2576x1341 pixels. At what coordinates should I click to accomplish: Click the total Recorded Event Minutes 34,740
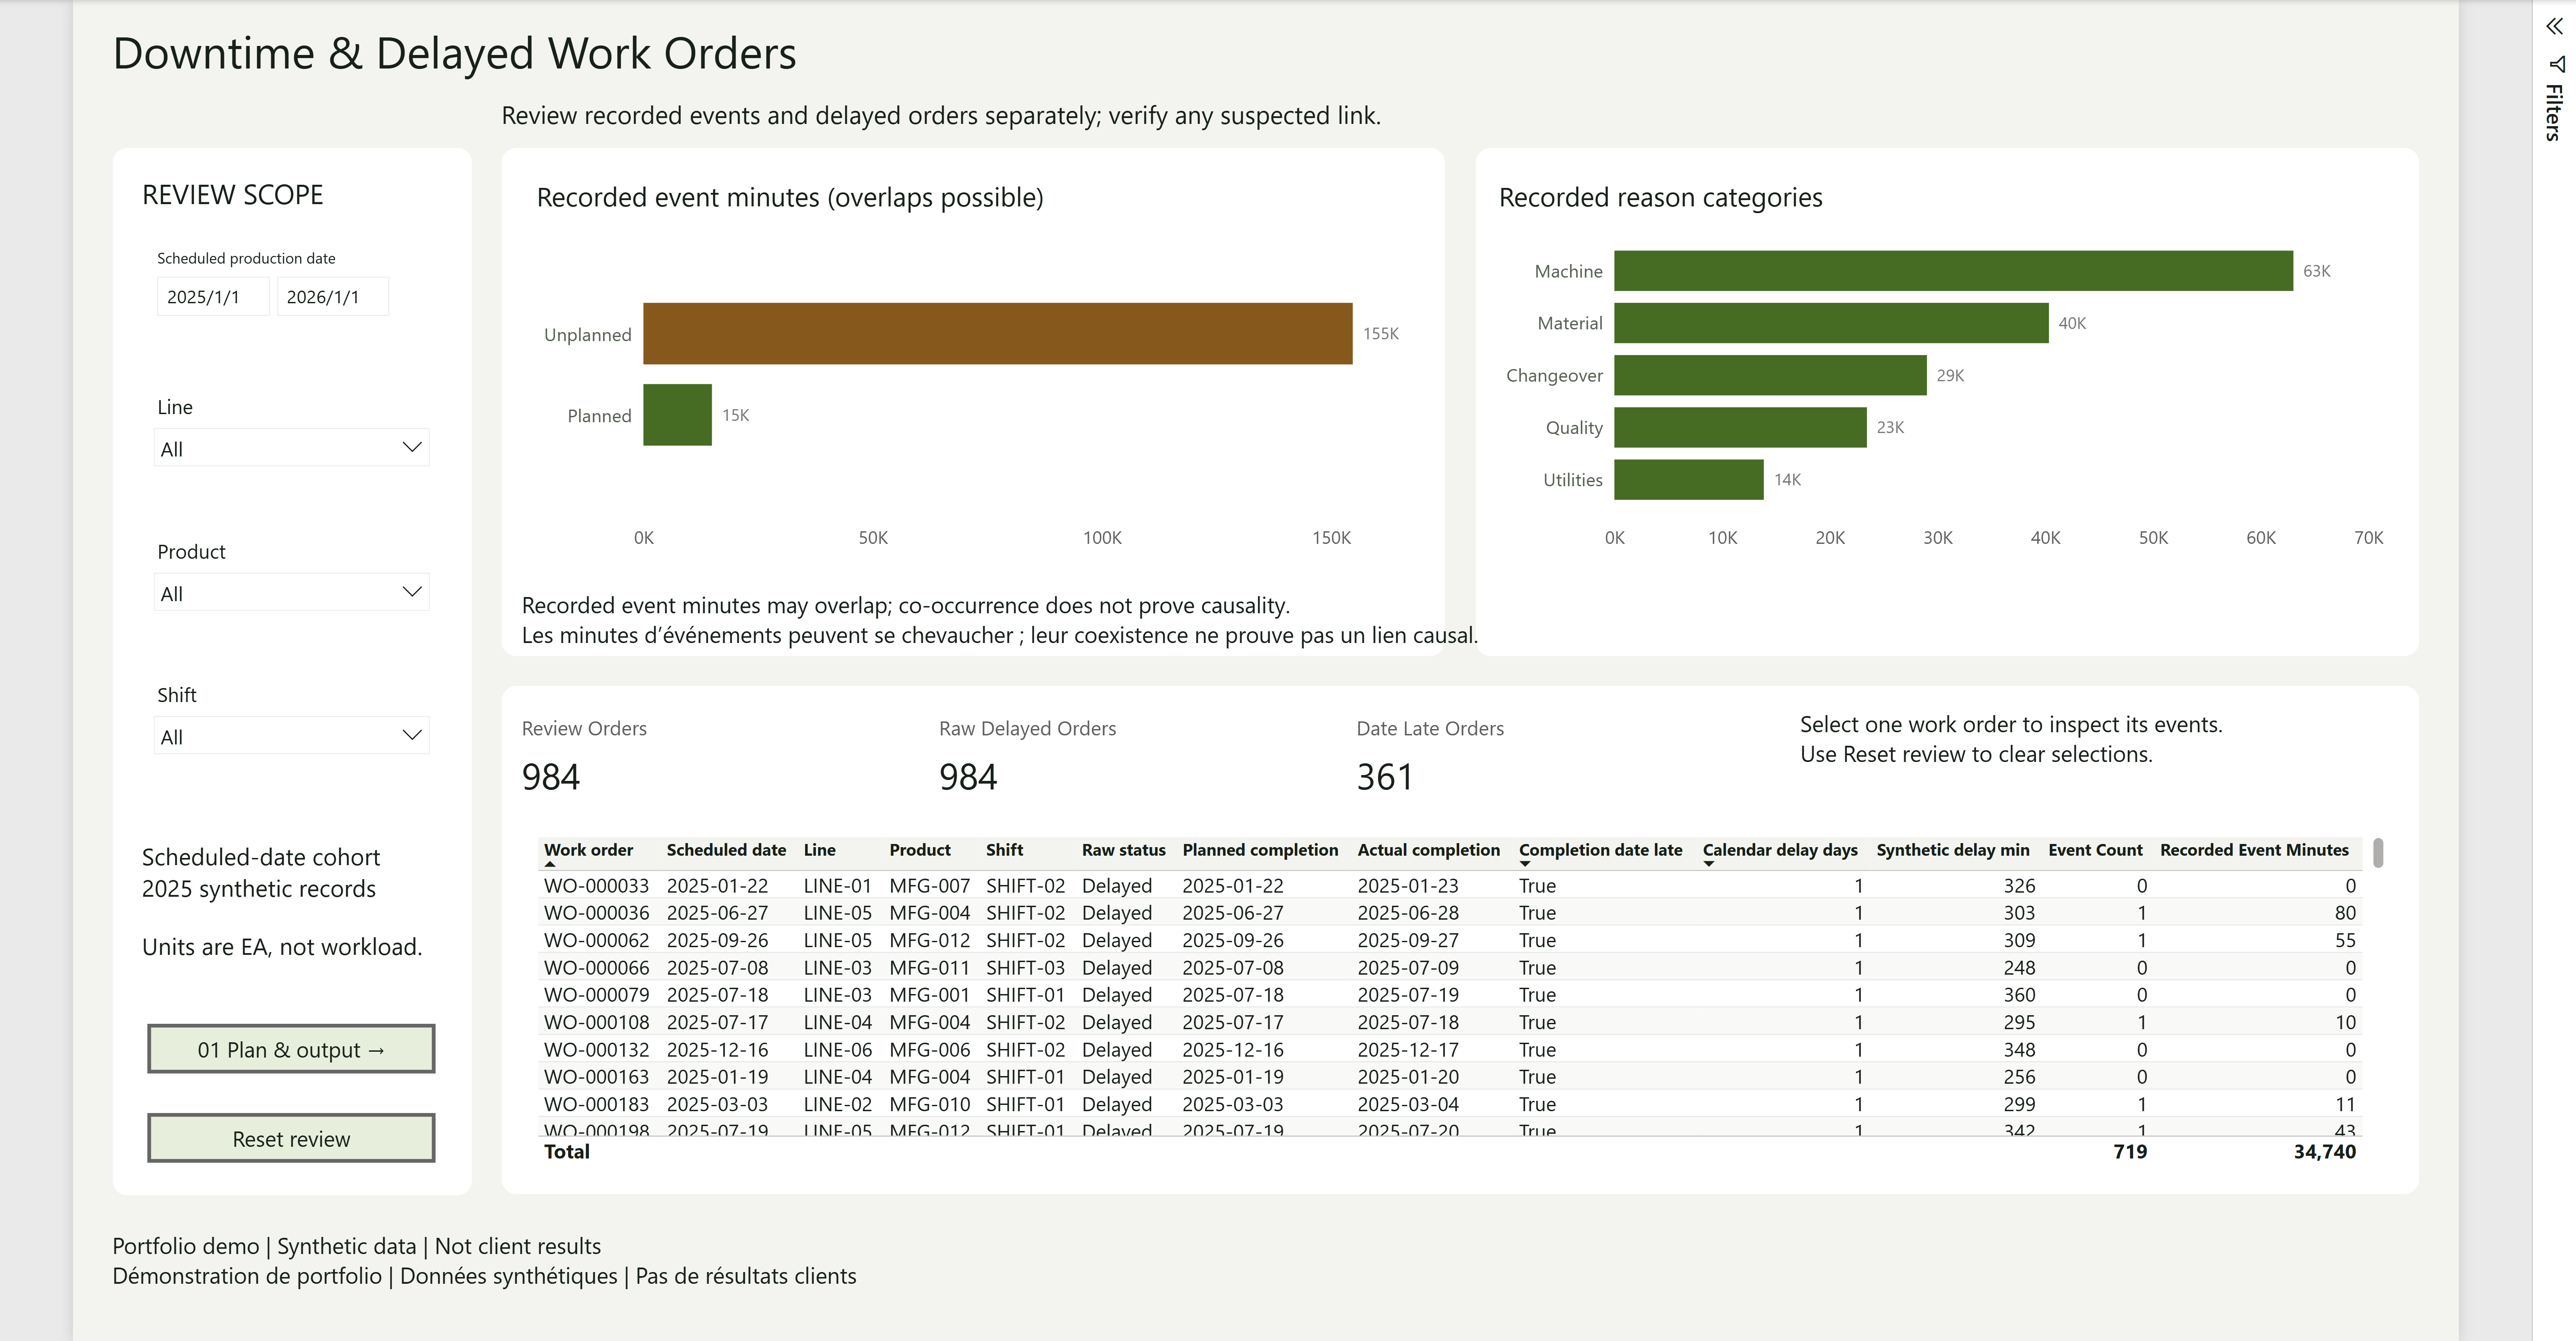(2324, 1152)
